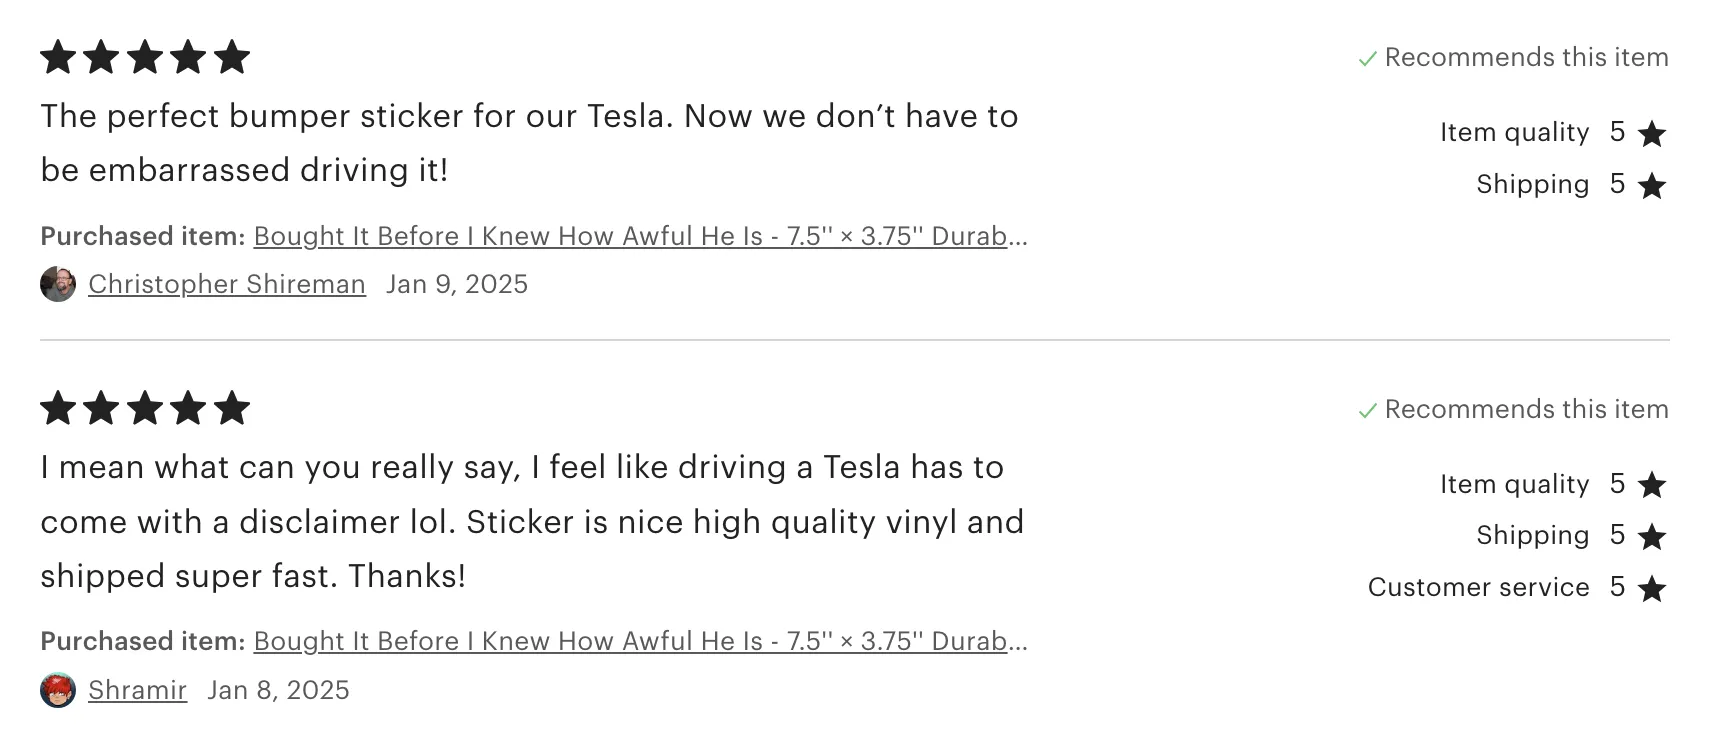Click the Customer service rating star
This screenshot has height=742, width=1714.
pos(1652,588)
